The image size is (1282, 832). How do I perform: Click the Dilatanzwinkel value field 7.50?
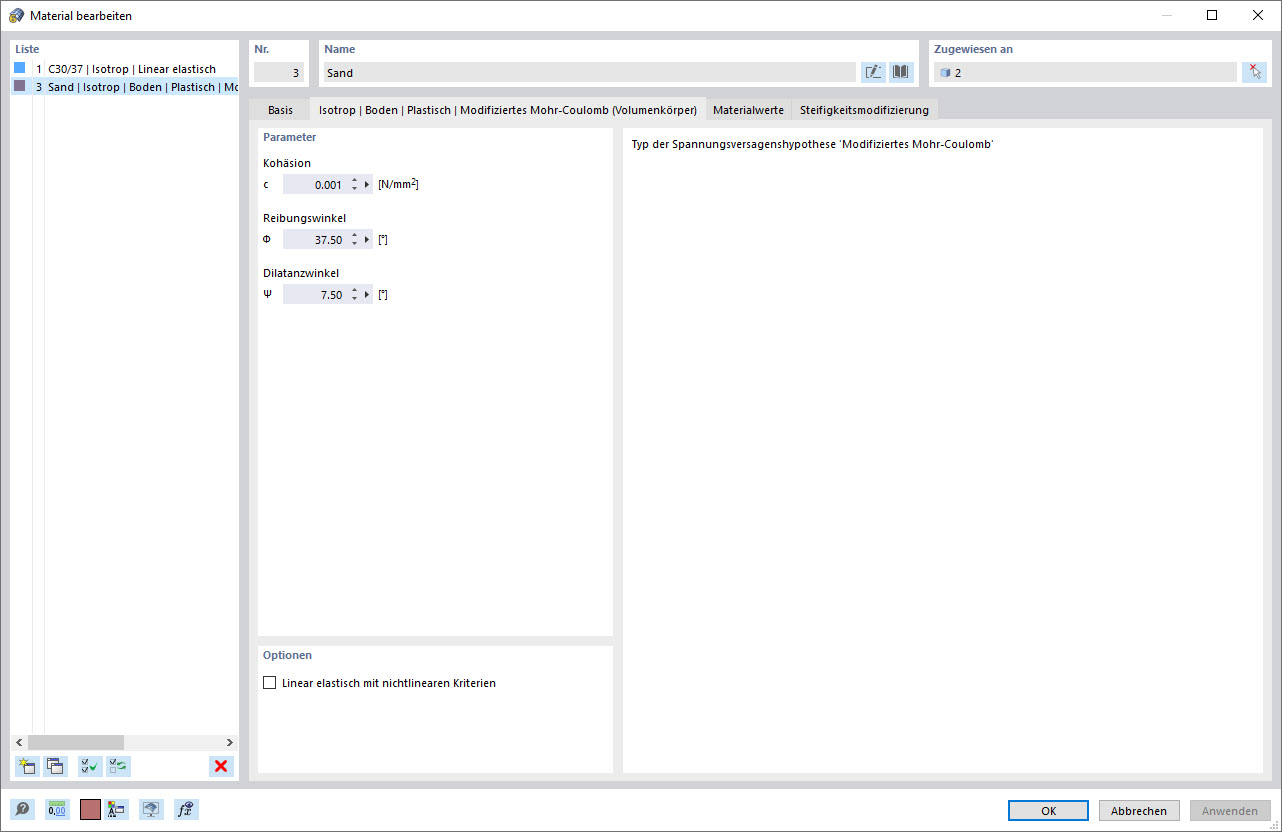(315, 295)
